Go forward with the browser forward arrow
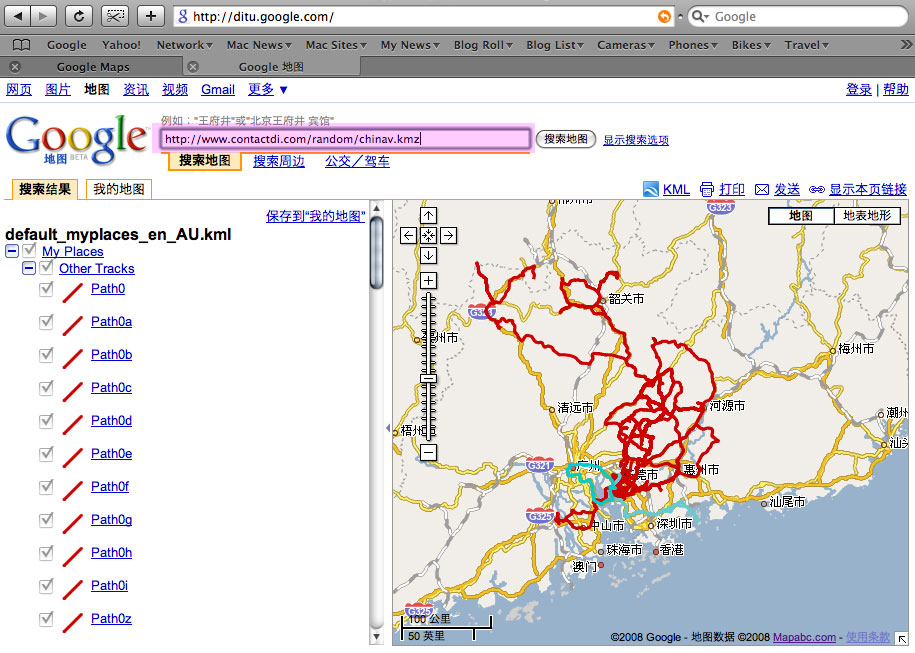The width and height of the screenshot is (915, 653). 44,16
